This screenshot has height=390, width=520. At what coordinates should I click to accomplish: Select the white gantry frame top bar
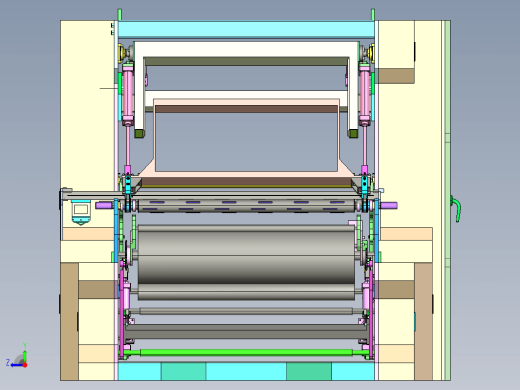(246, 49)
